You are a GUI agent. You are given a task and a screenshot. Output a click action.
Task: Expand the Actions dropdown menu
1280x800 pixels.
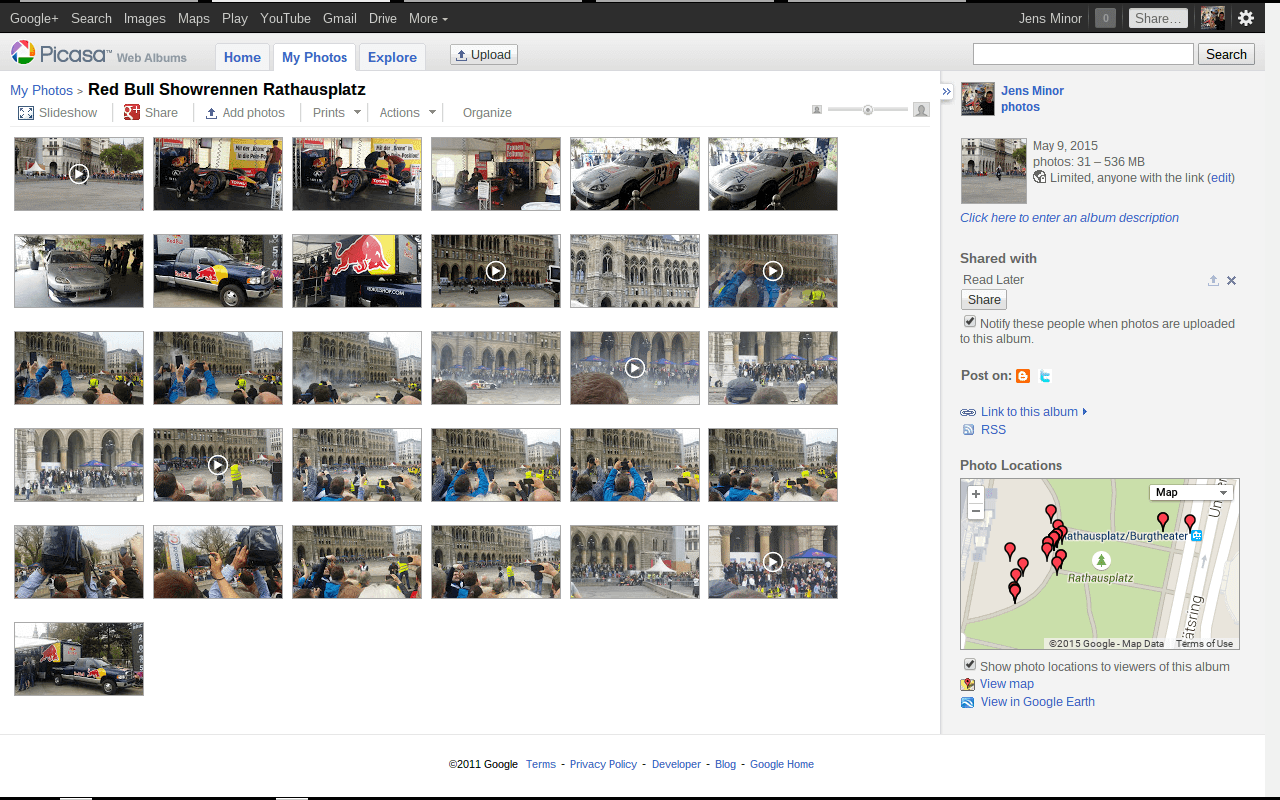pos(407,113)
